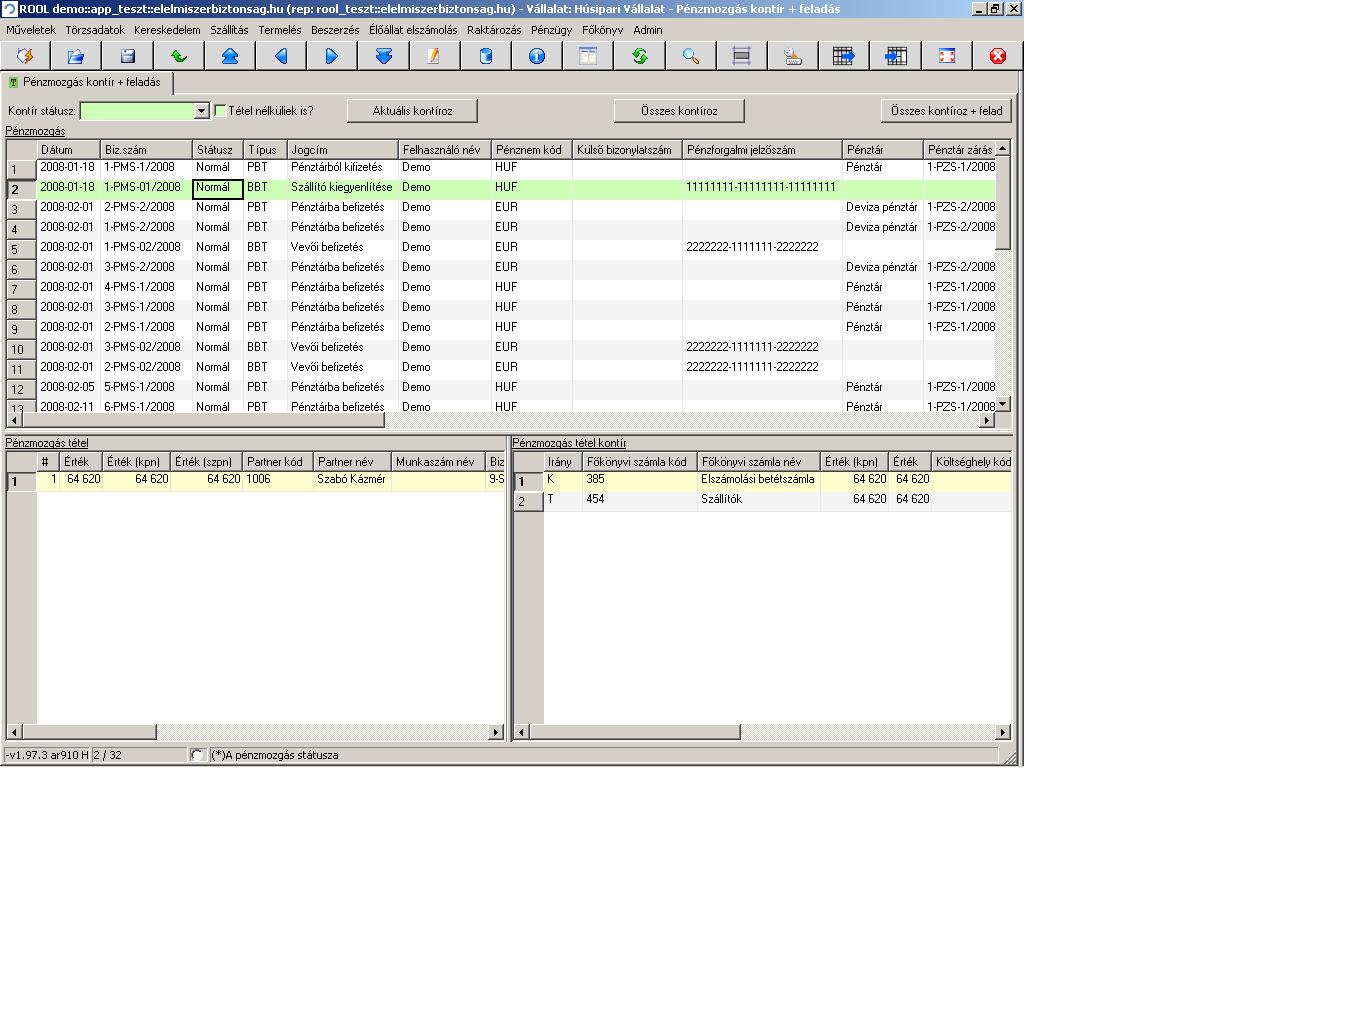Click the save floppy disk toolbar icon
Image resolution: width=1348 pixels, height=1012 pixels.
click(127, 56)
